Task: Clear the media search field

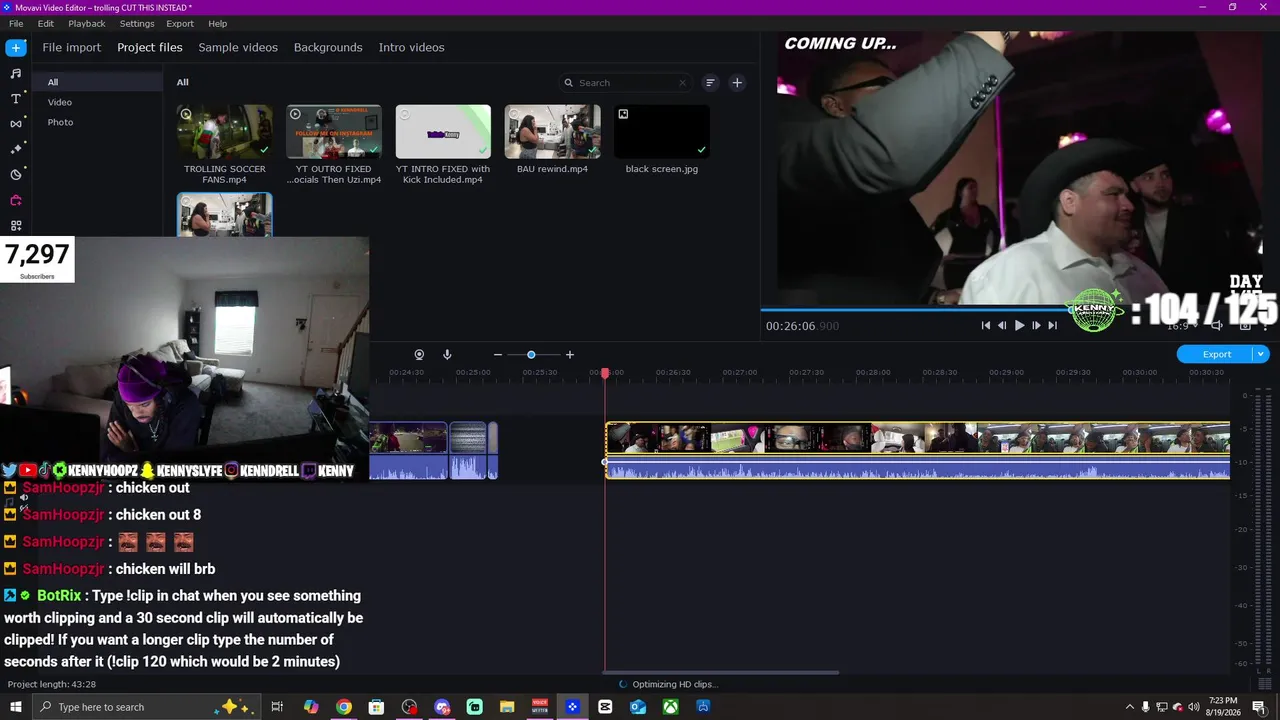Action: coord(683,83)
